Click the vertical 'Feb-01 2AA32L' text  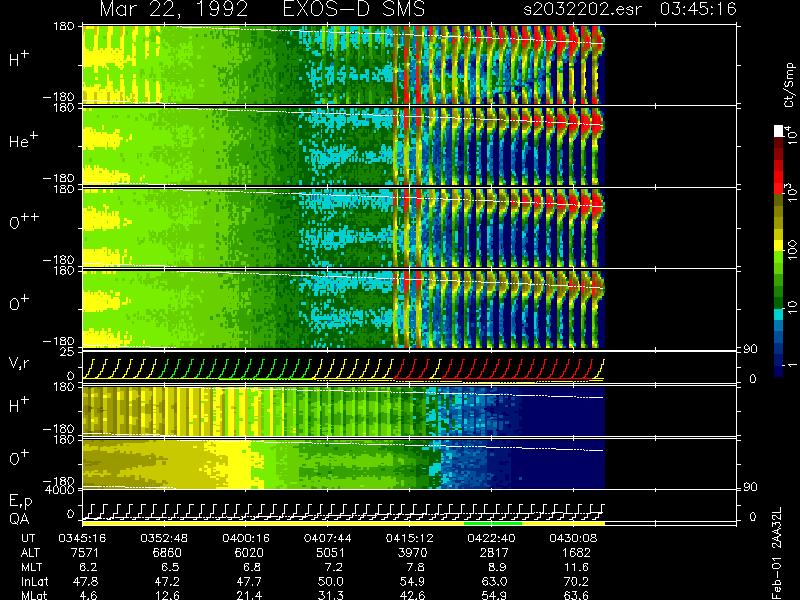(777, 553)
